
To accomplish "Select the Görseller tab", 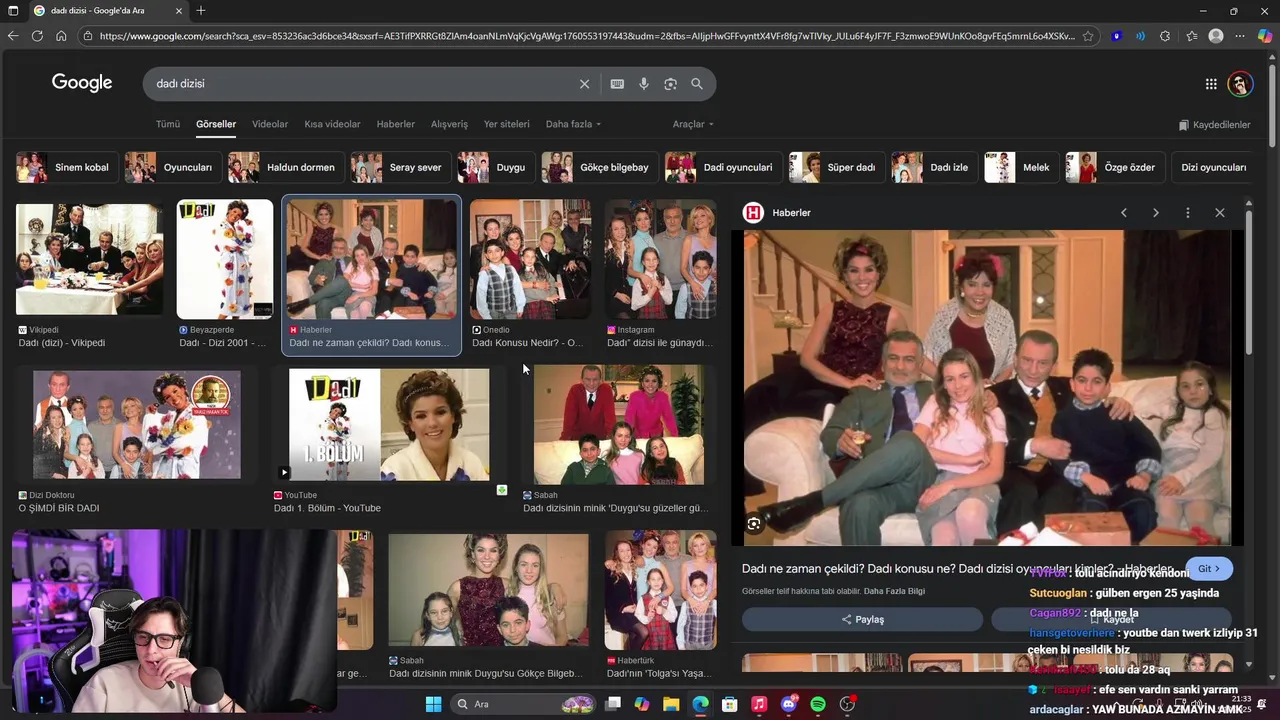I will point(216,124).
